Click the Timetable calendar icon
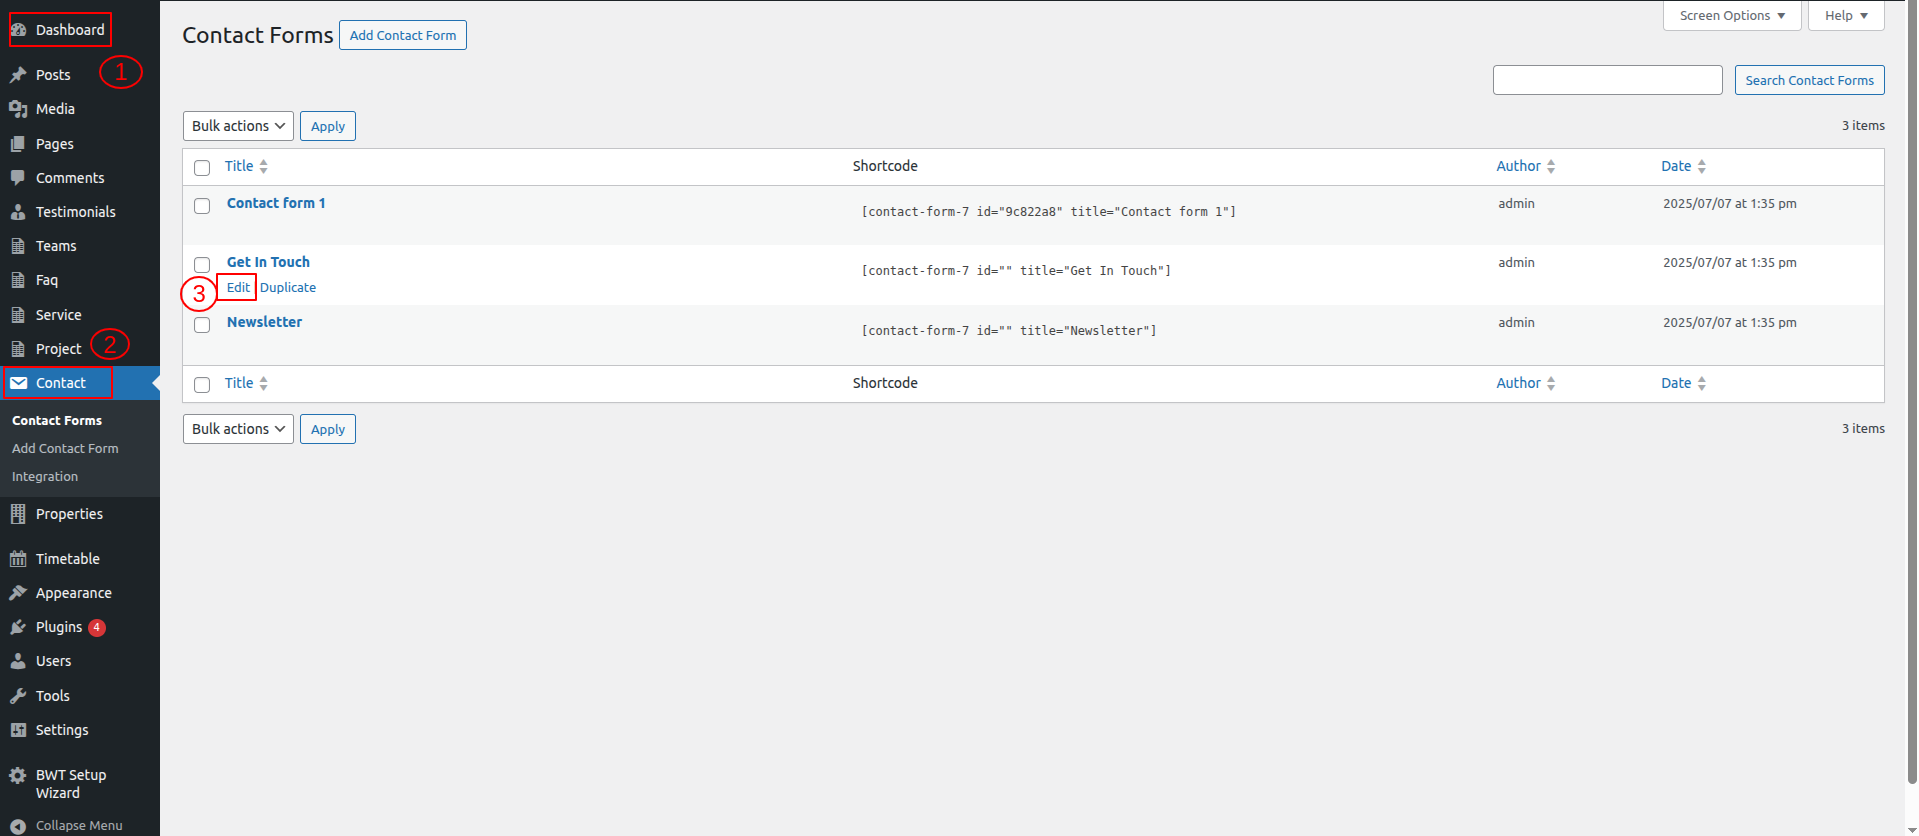Image resolution: width=1919 pixels, height=836 pixels. [18, 559]
